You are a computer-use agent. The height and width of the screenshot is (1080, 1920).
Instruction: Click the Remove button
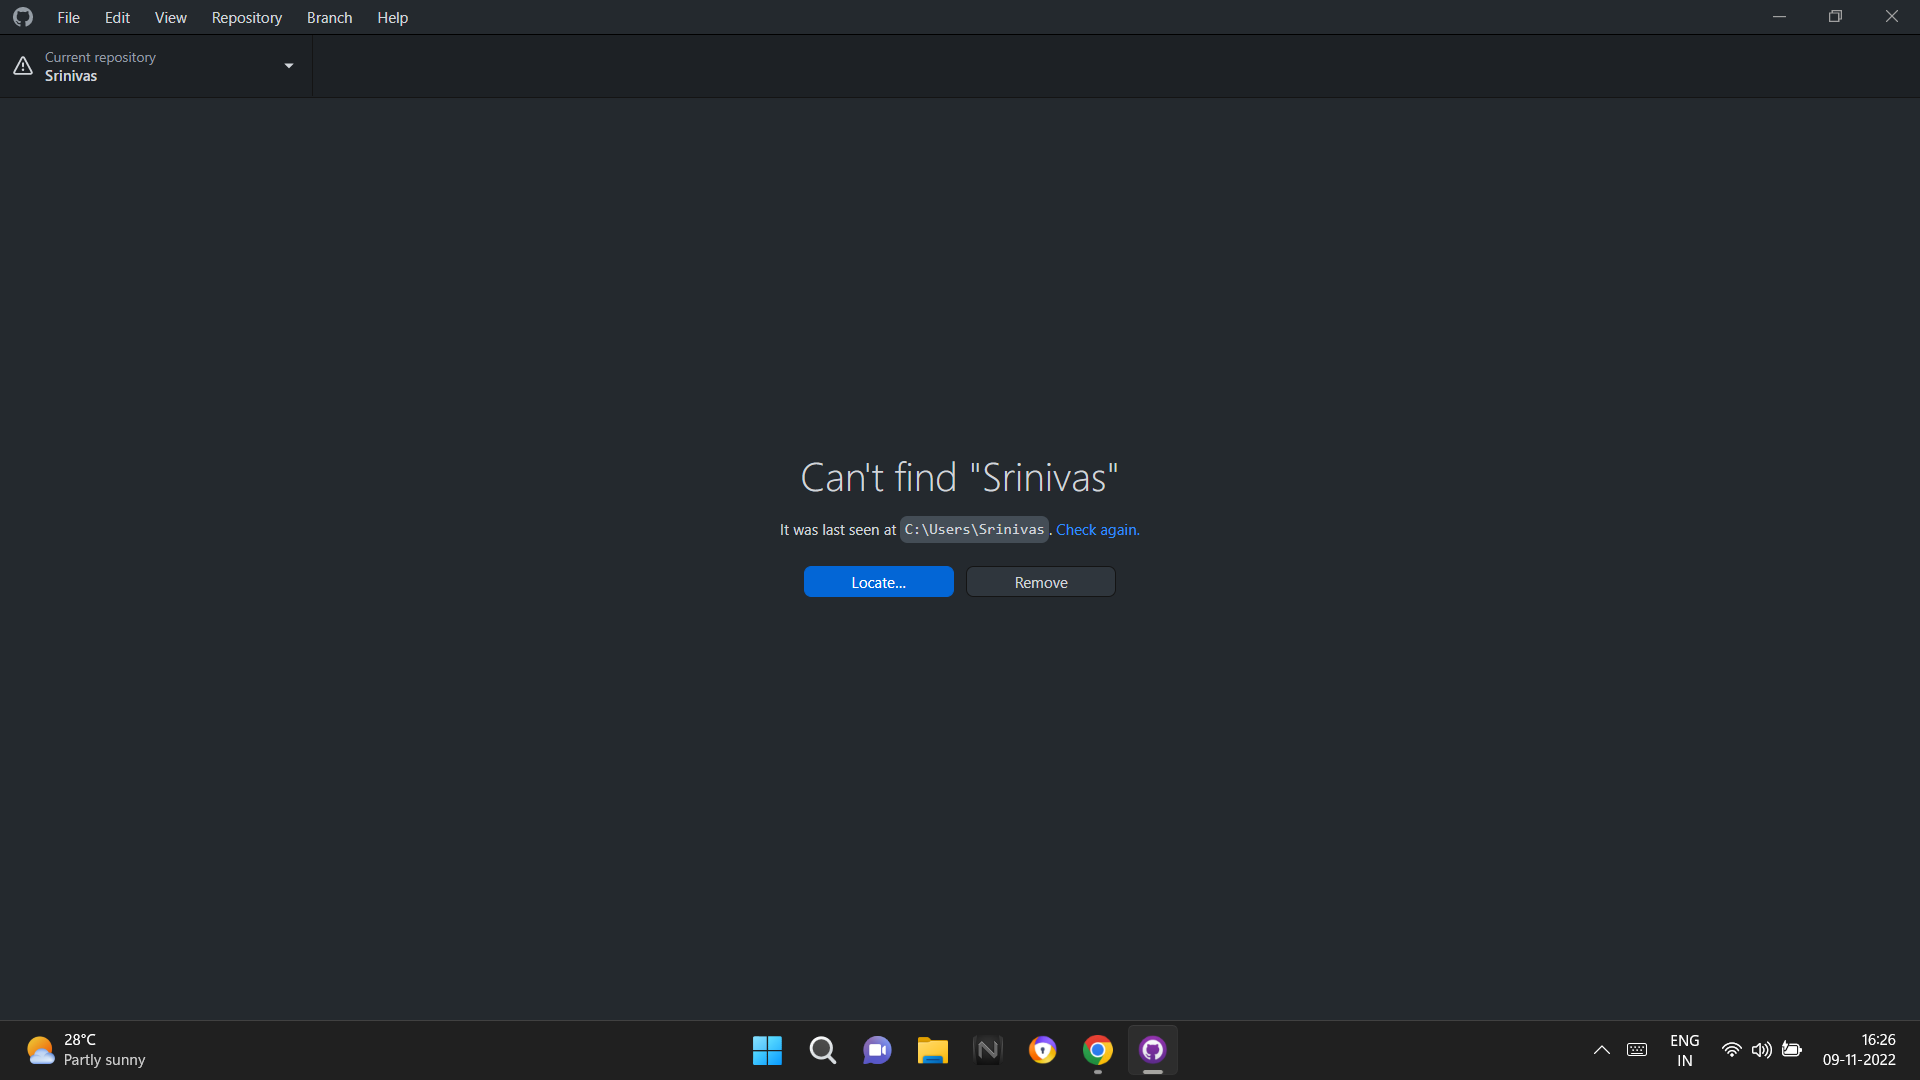(1040, 582)
